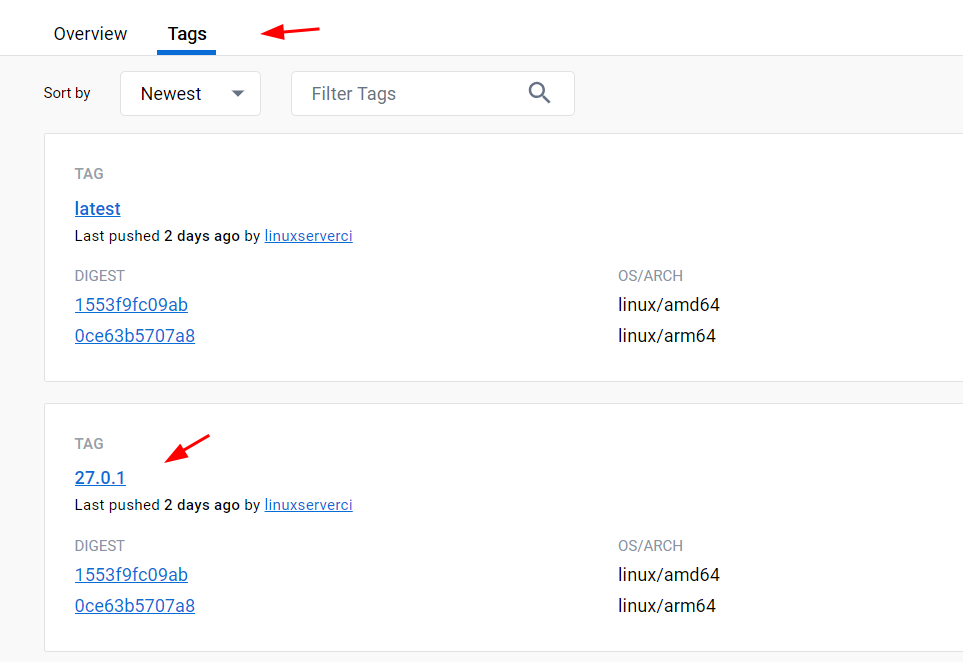Viewport: 963px width, 662px height.
Task: Click linux/arm64 in the 27.0.1 card
Action: tap(667, 606)
